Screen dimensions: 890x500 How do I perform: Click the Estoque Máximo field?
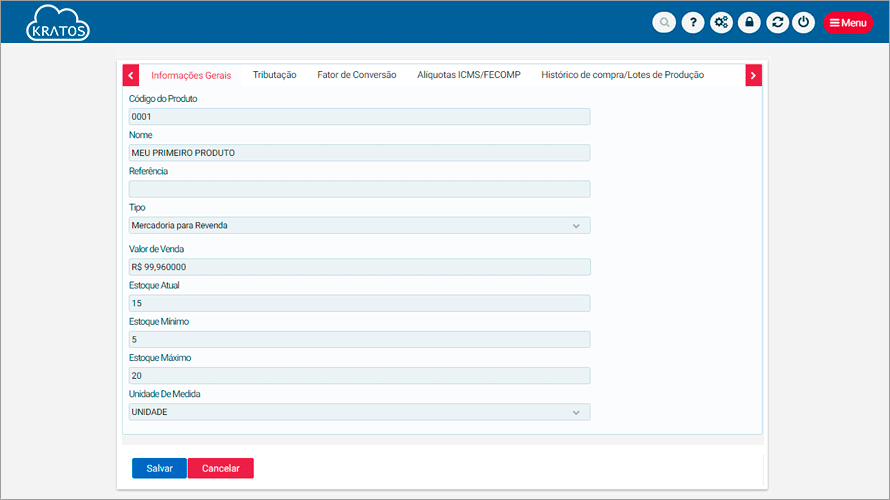click(x=359, y=376)
